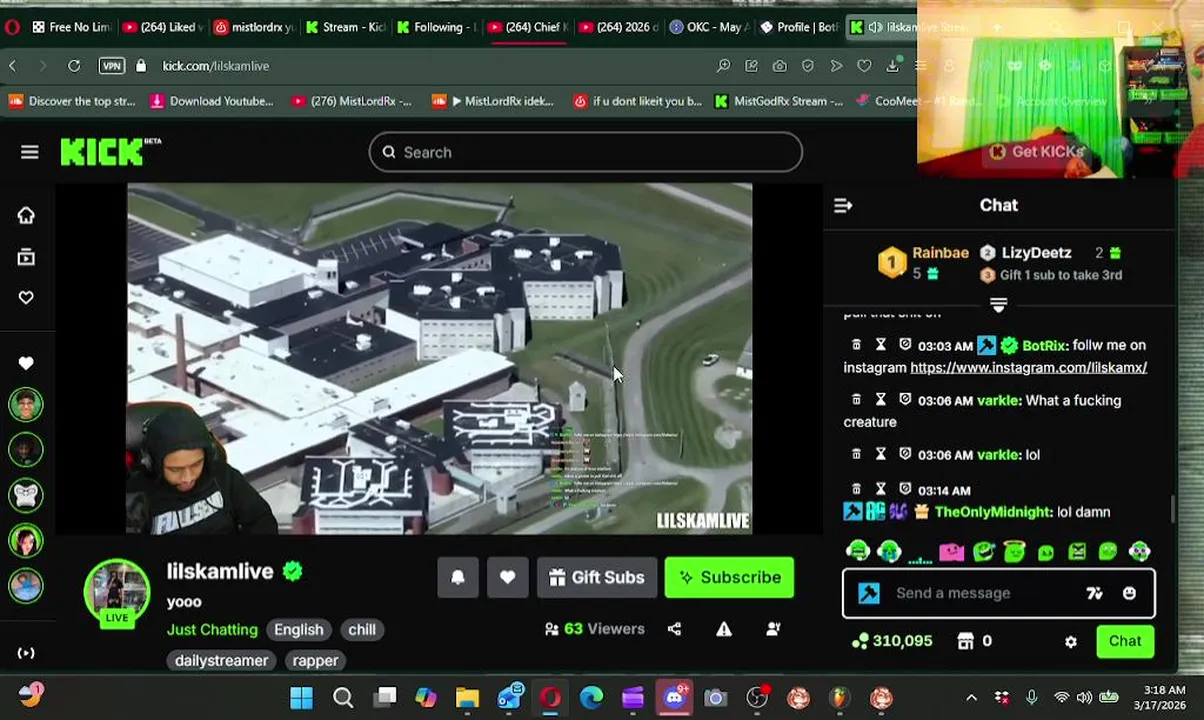Viewport: 1204px width, 720px height.
Task: Select the chill tag
Action: [x=362, y=630]
